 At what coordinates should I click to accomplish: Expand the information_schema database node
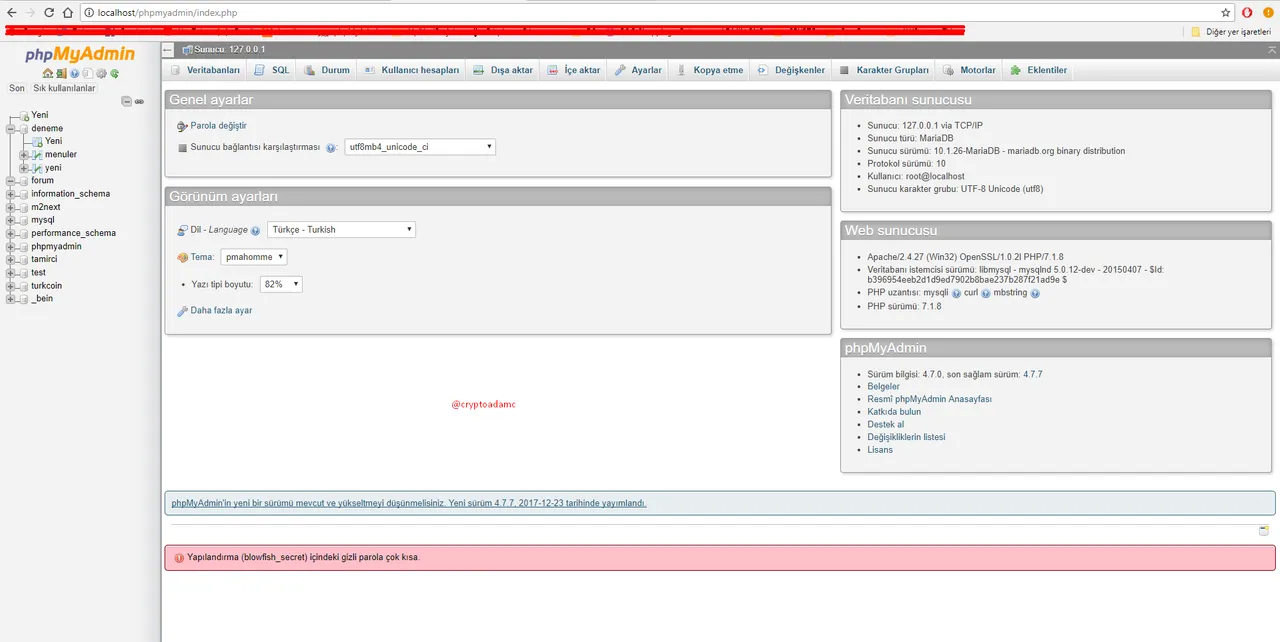click(10, 194)
